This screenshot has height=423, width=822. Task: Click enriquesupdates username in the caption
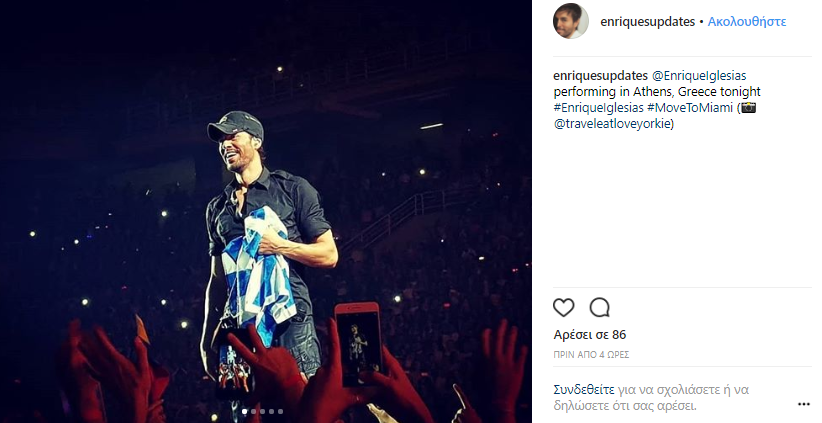(600, 76)
